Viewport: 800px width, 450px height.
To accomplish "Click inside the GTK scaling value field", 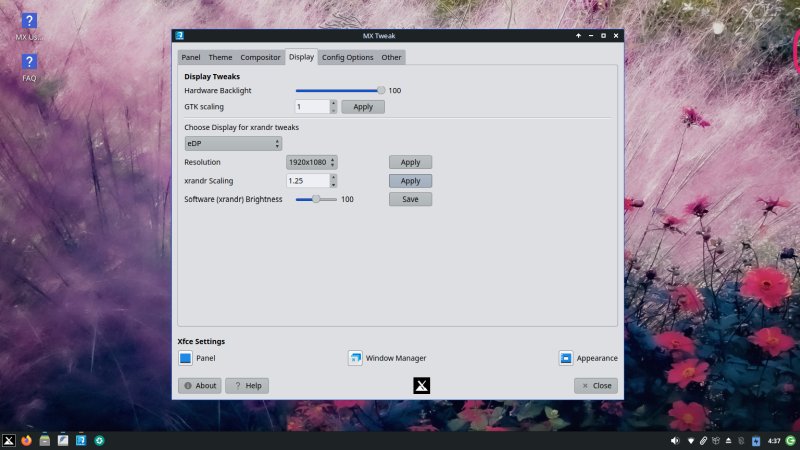I will click(312, 107).
